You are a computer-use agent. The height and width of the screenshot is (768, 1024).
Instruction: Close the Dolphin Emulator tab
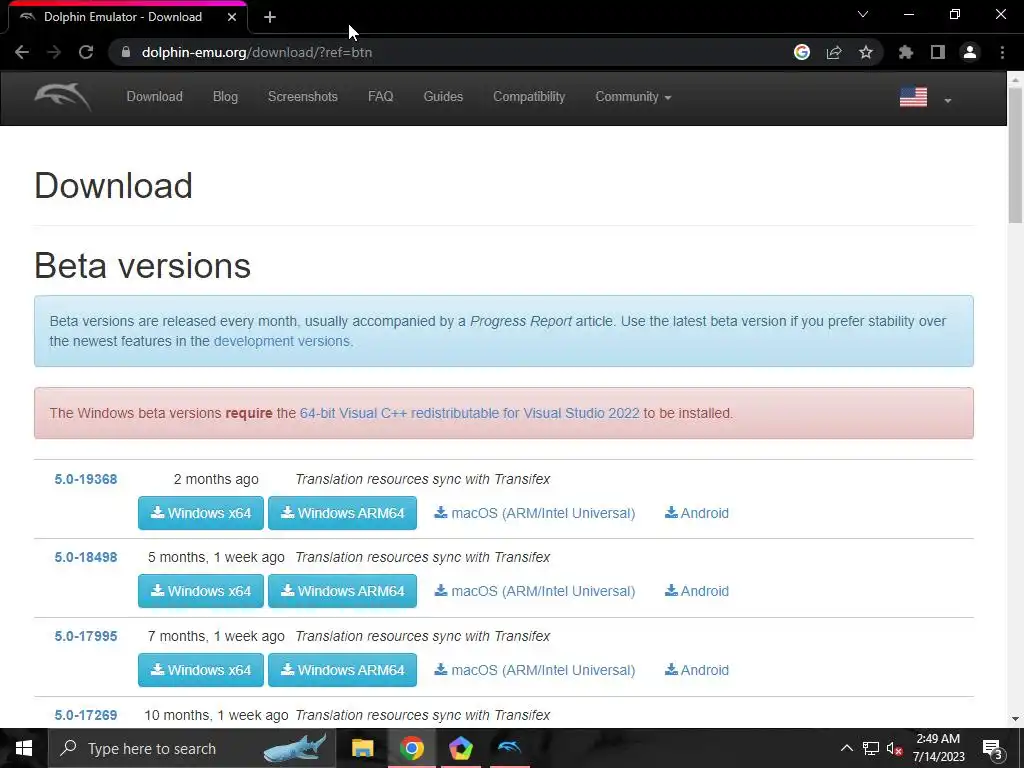(232, 17)
